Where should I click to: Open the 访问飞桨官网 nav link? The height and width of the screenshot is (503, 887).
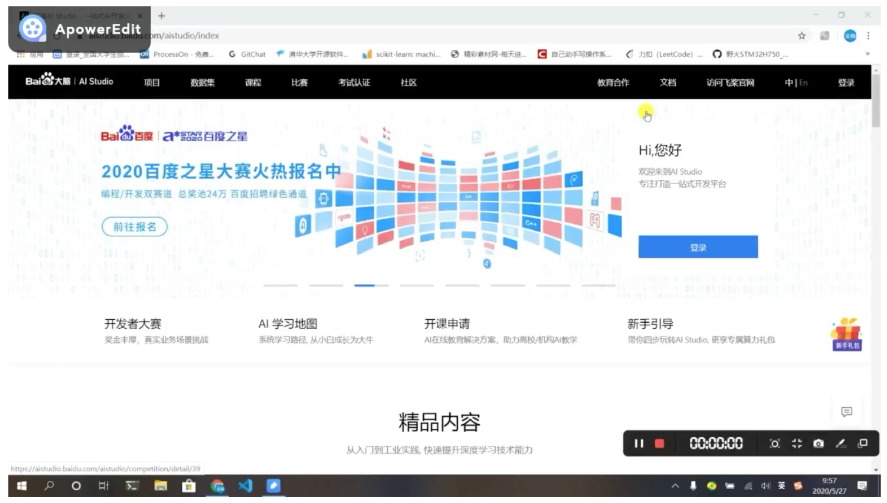(730, 83)
